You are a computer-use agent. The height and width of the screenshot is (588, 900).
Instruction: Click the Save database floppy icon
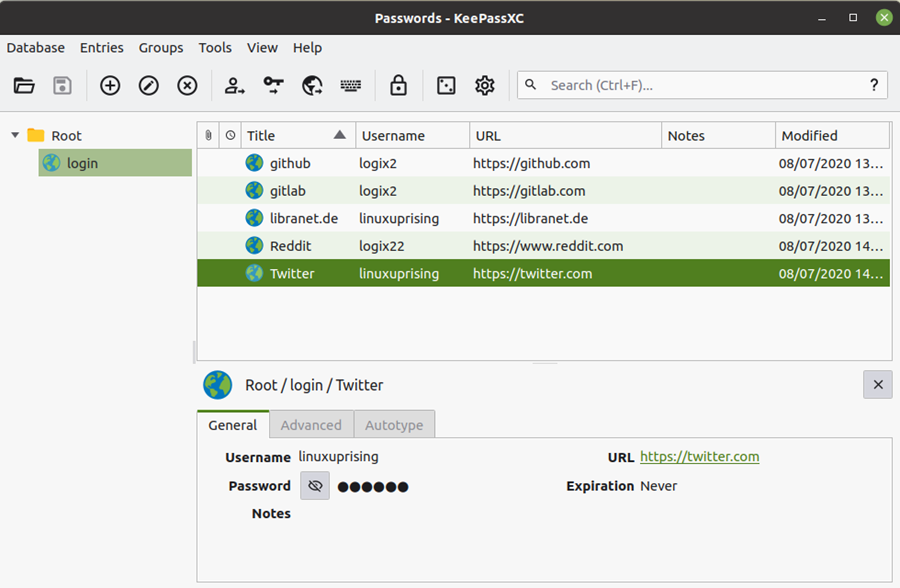63,86
